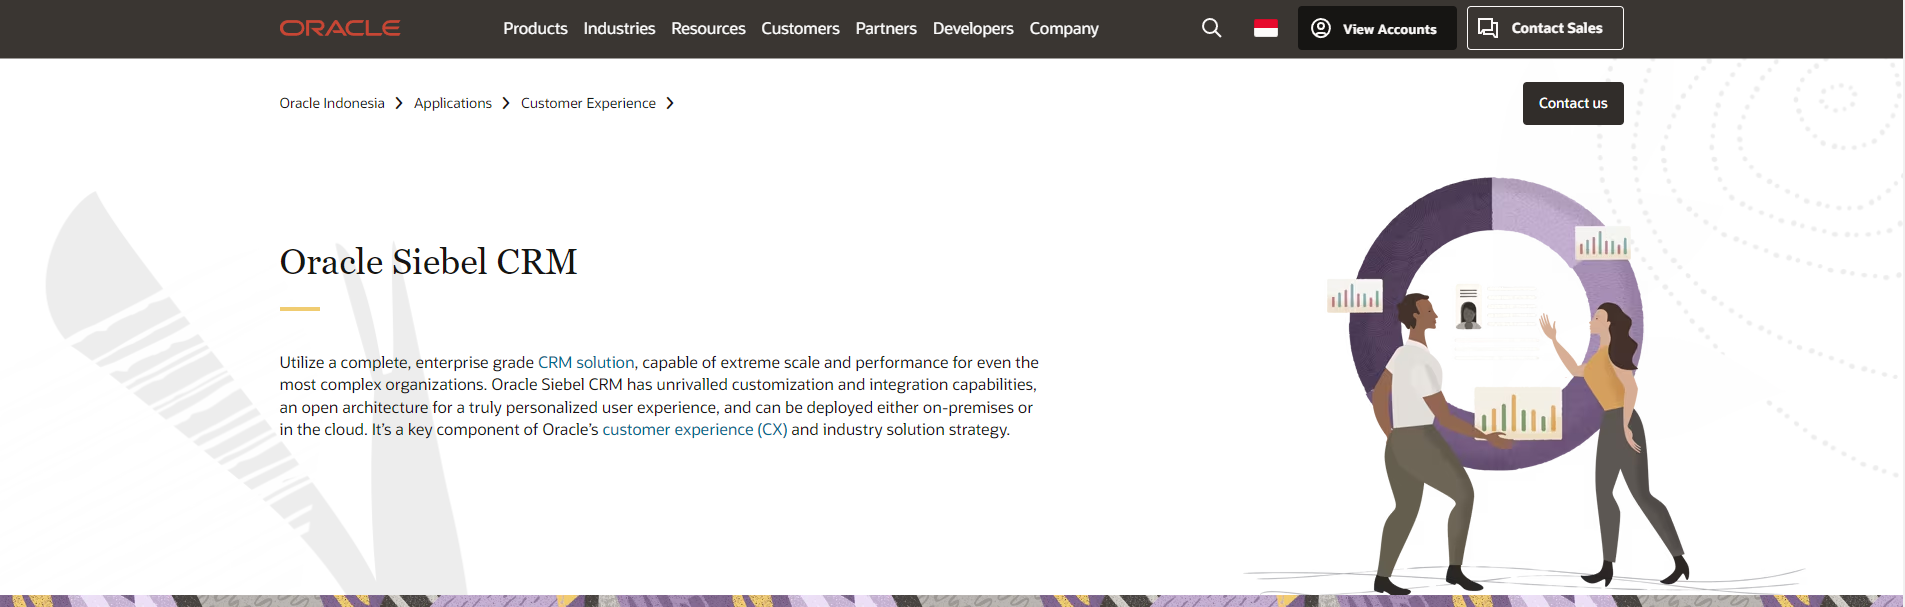The height and width of the screenshot is (607, 1905).
Task: Click the Contact Sales button
Action: [1545, 28]
